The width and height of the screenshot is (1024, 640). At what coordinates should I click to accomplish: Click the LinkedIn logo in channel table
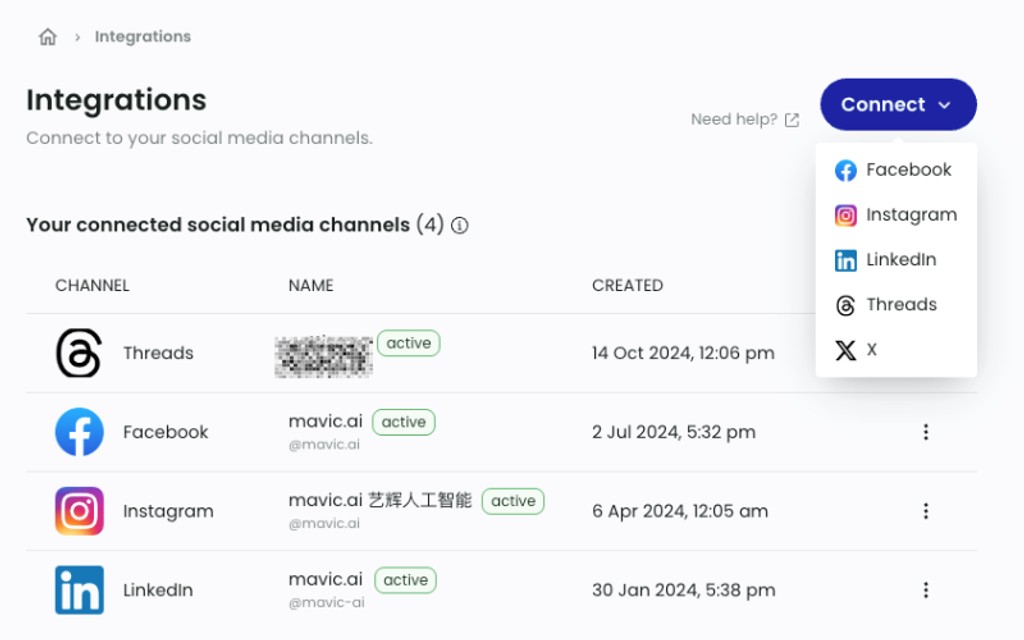point(79,590)
